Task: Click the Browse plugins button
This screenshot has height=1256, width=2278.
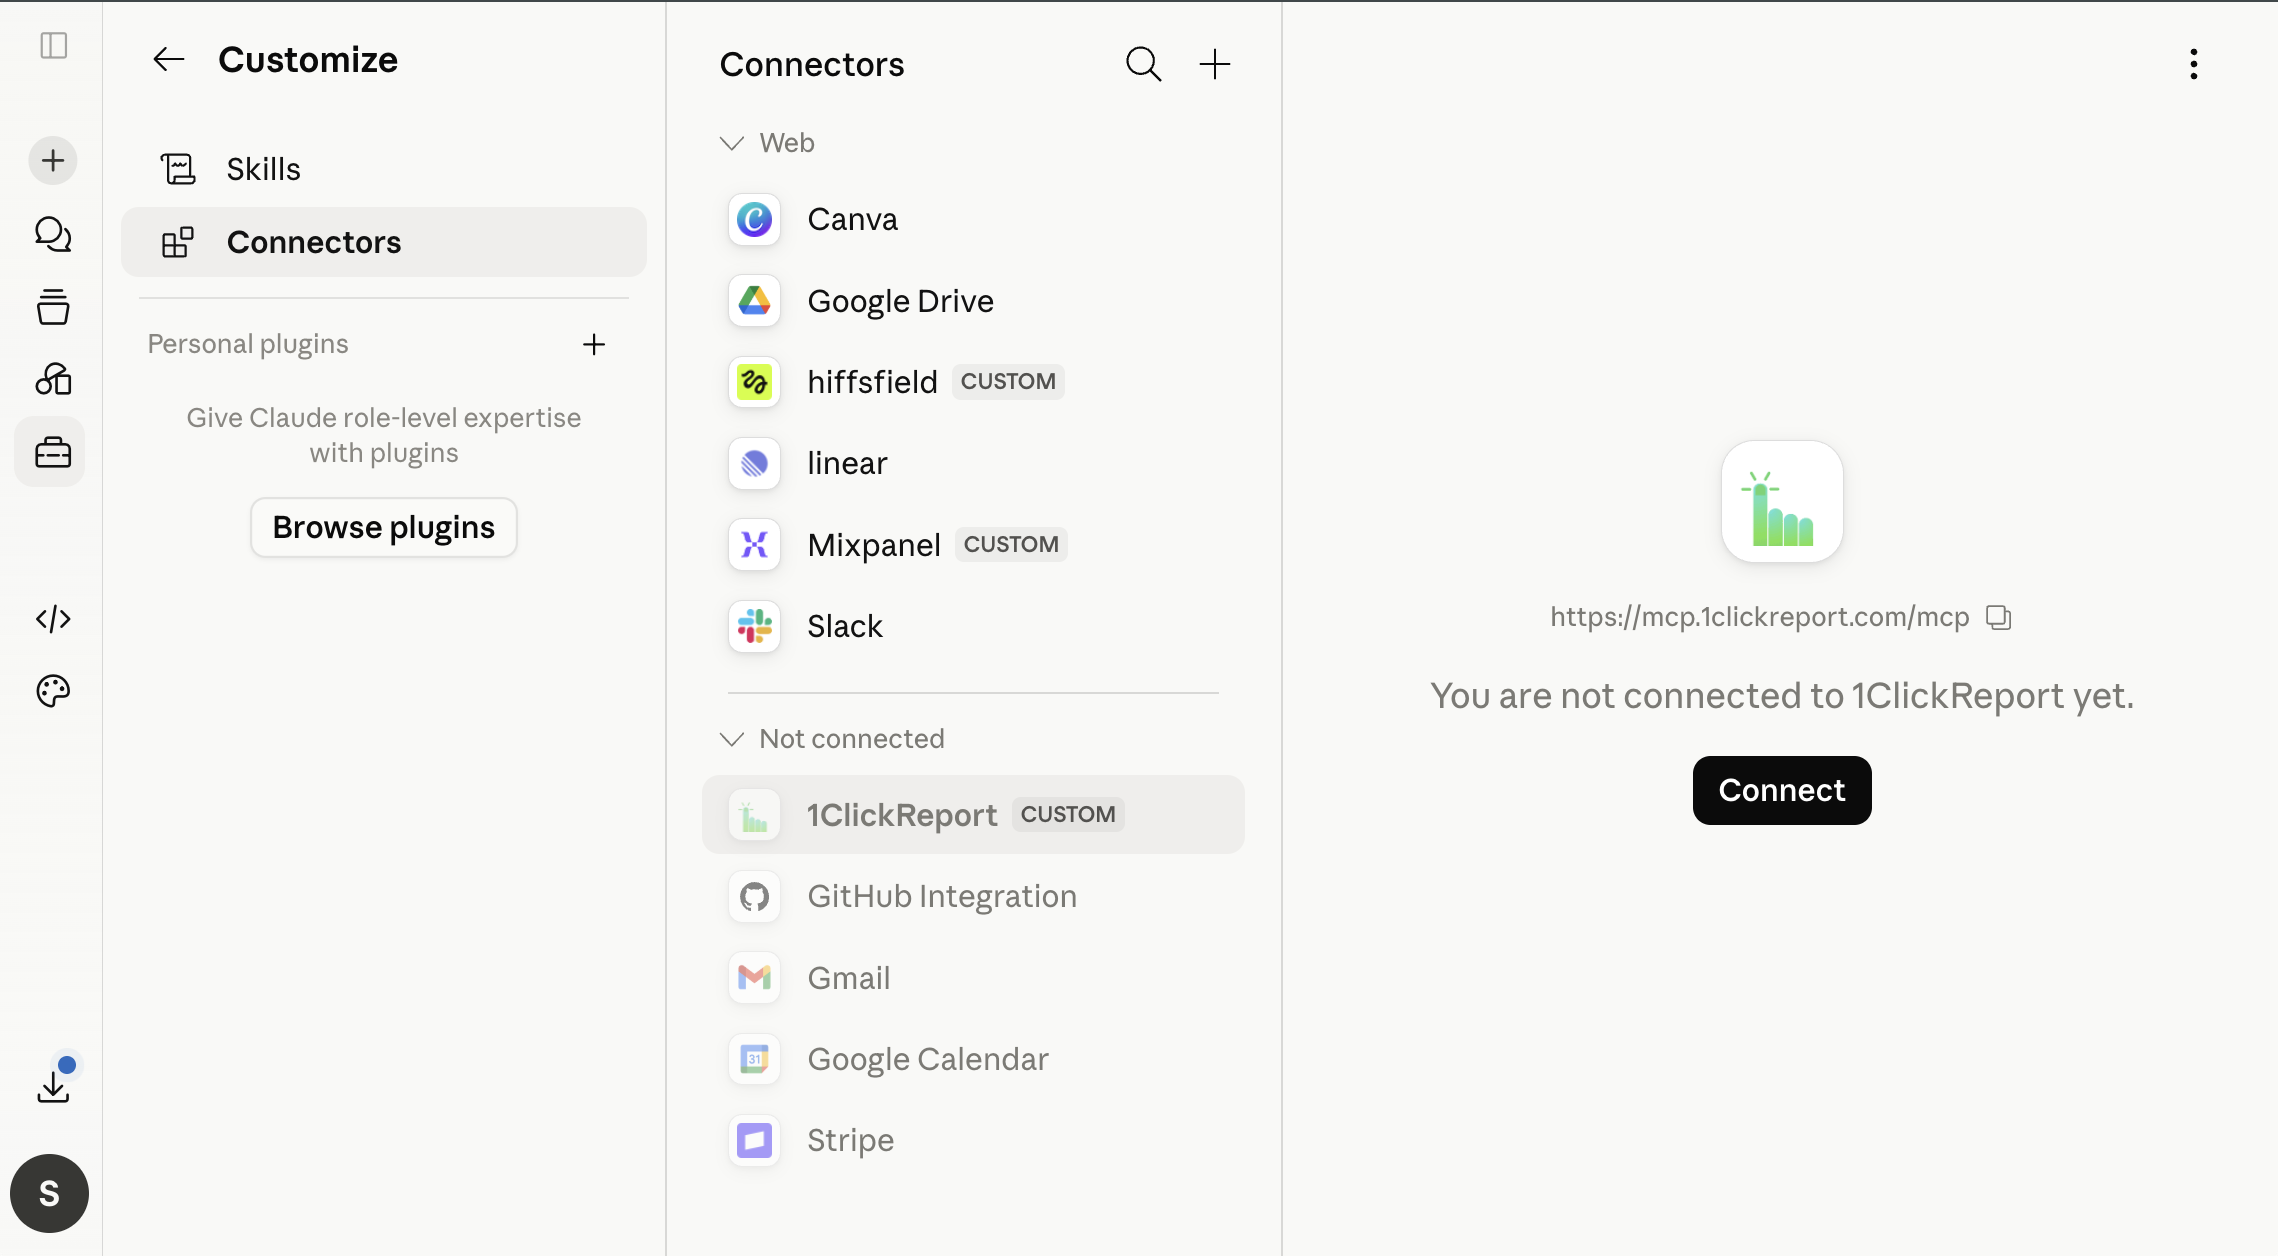Action: point(383,527)
